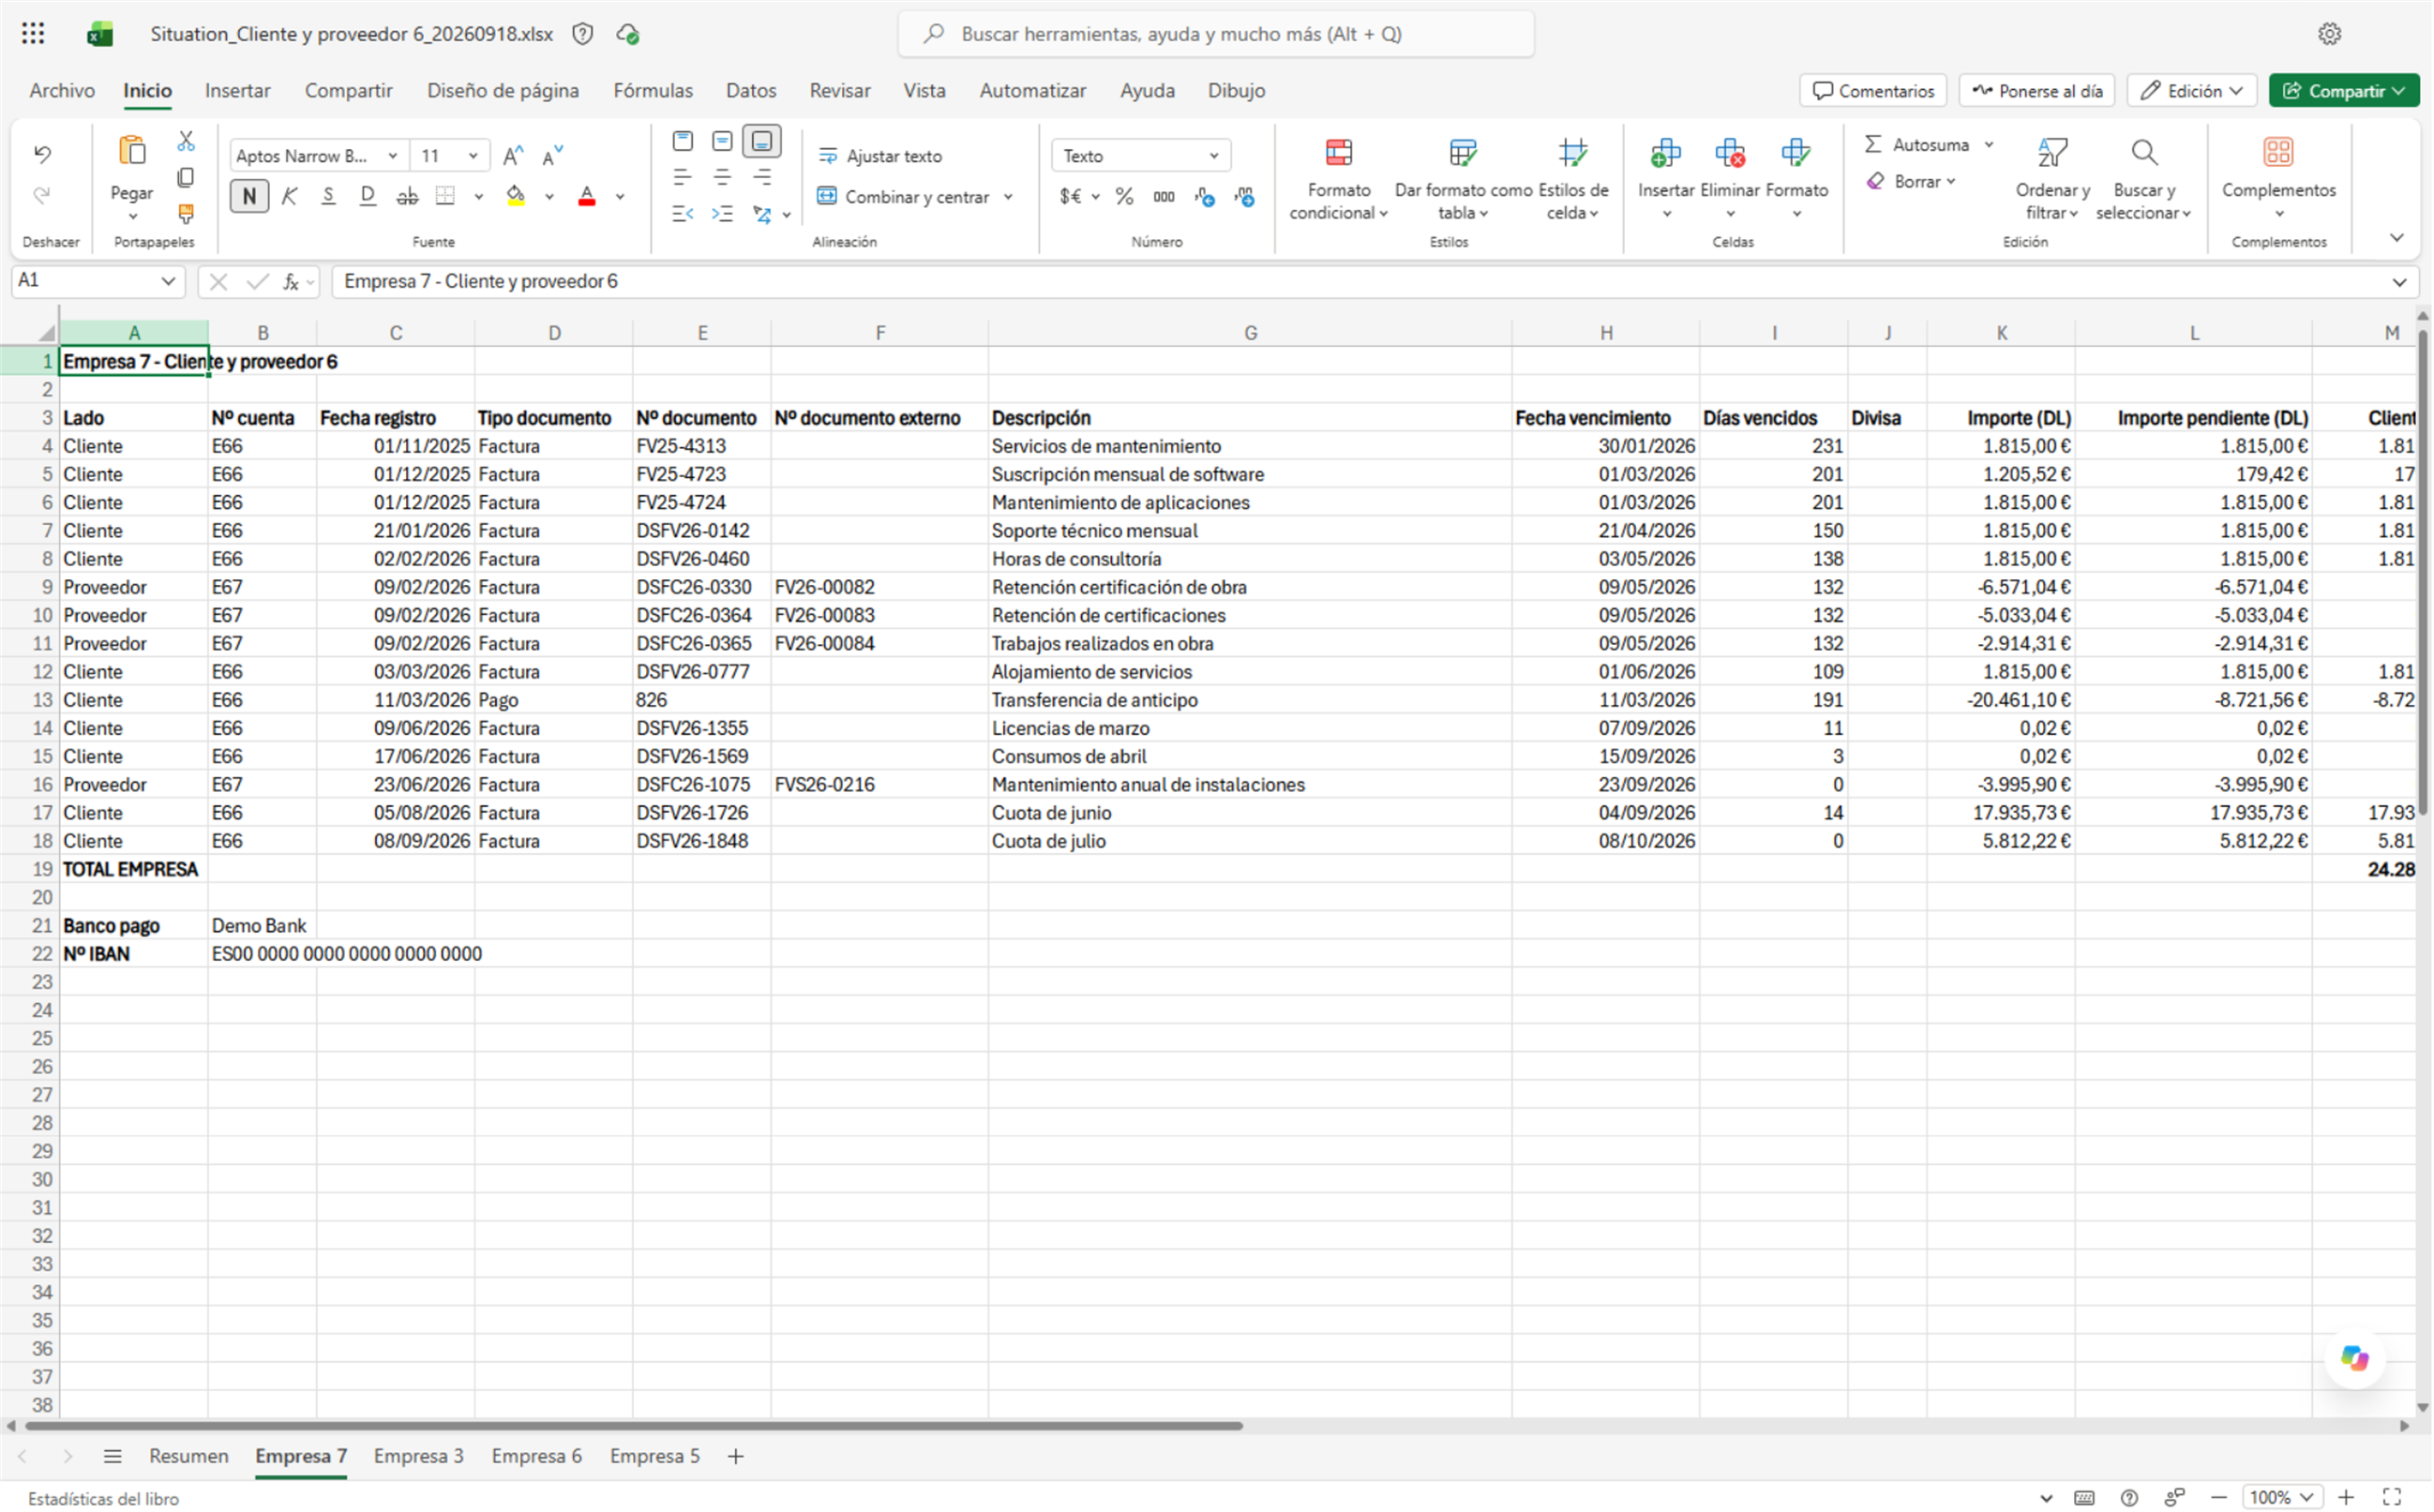Click the search box Buscar herramientas
The width and height of the screenshot is (2434, 1512).
click(1216, 34)
